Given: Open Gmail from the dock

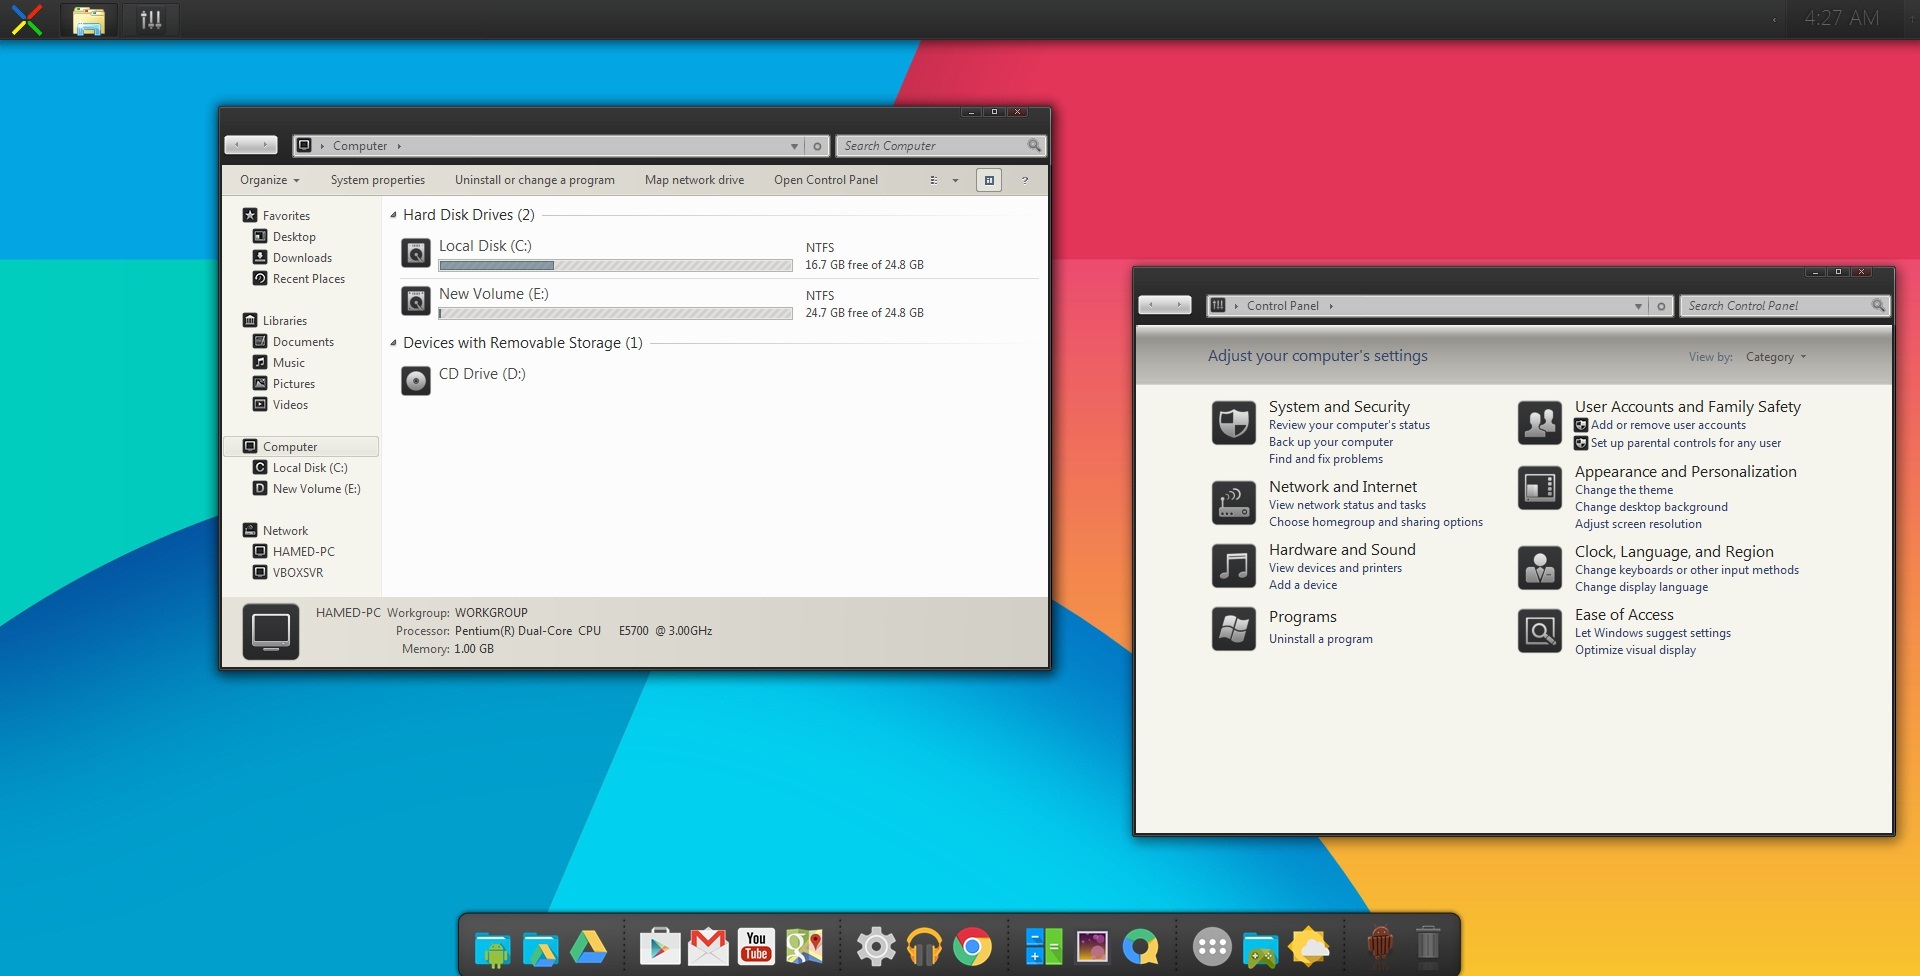Looking at the screenshot, I should click(708, 946).
